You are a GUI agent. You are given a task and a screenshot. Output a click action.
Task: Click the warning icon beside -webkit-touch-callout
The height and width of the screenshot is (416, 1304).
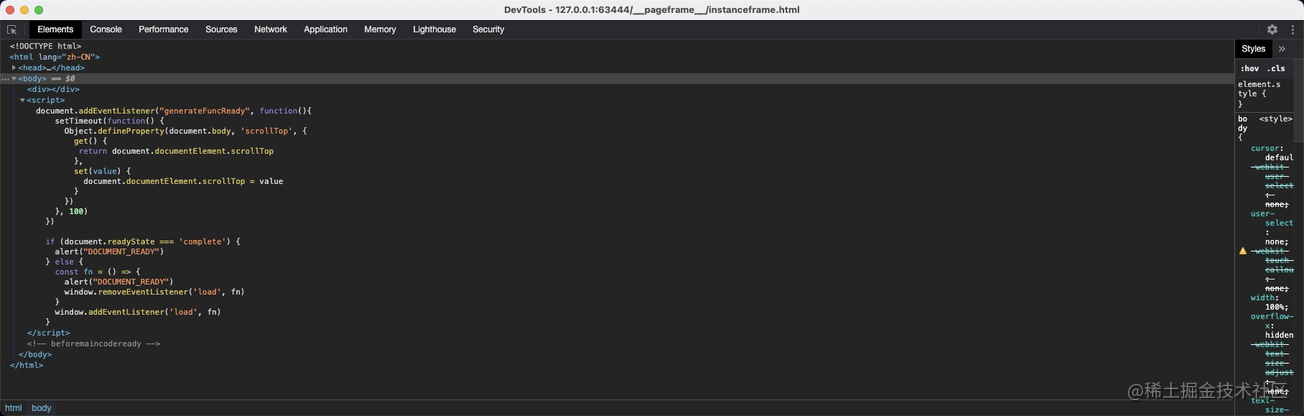tap(1243, 251)
